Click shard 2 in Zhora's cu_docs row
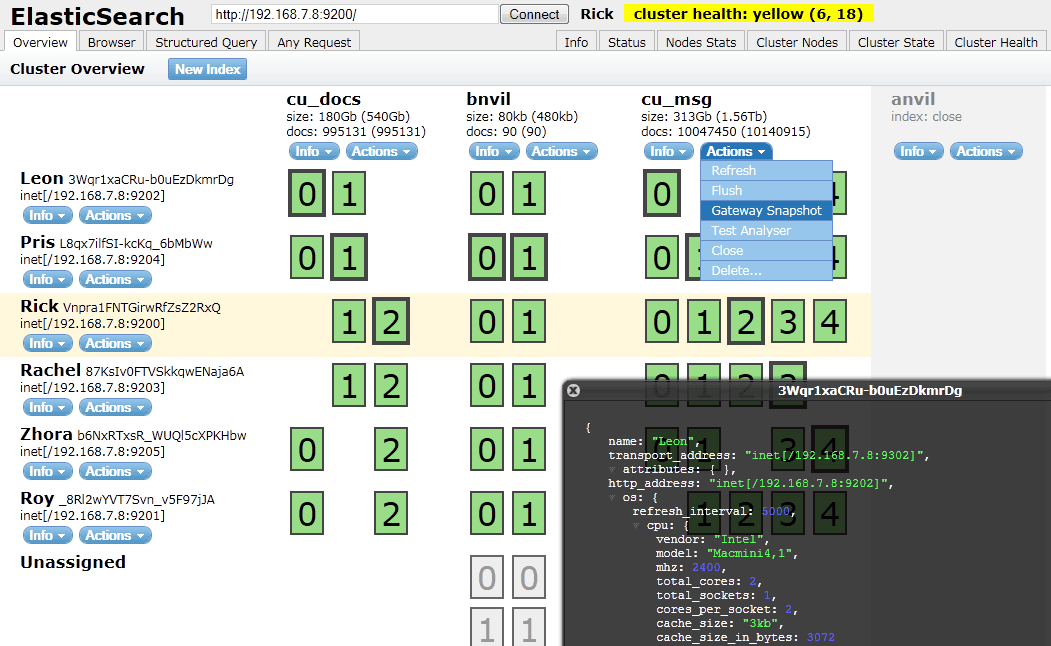Viewport: 1051px width, 646px height. coord(390,450)
